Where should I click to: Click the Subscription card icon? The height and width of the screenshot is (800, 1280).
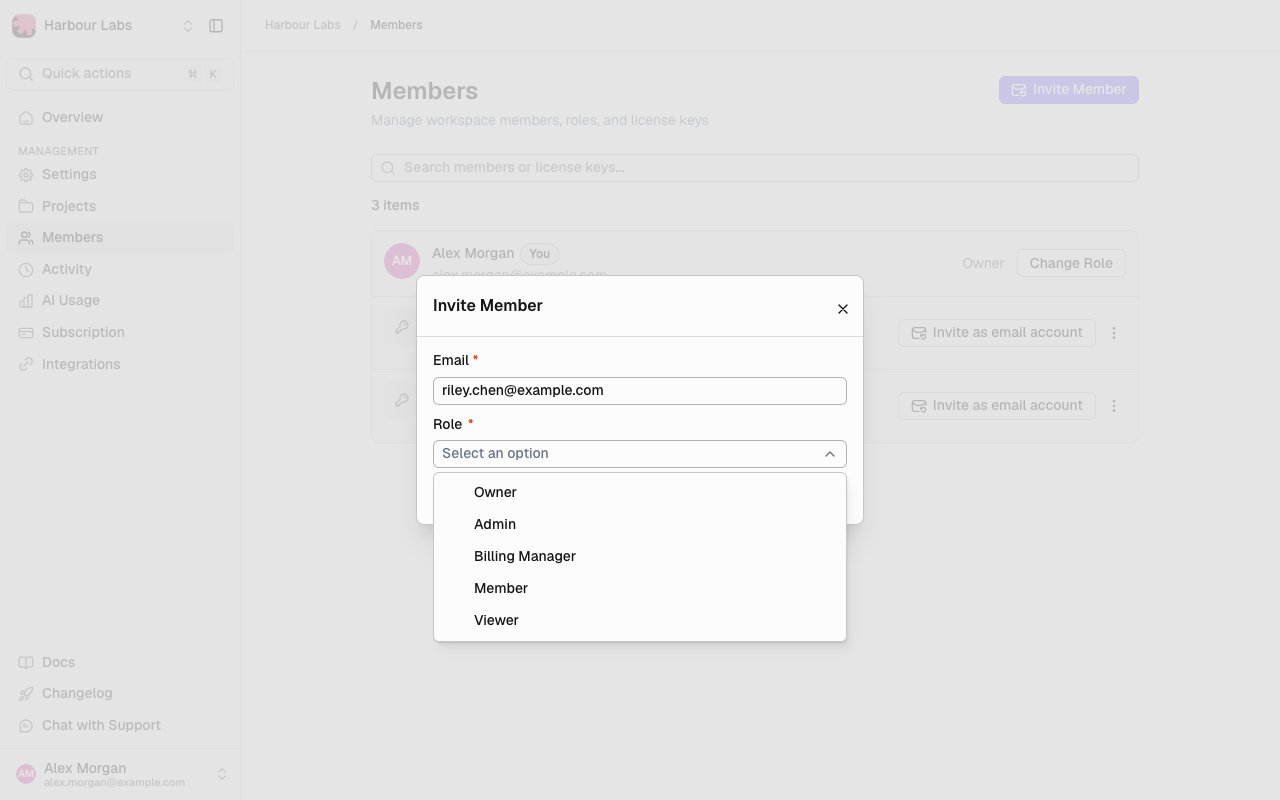click(x=26, y=332)
